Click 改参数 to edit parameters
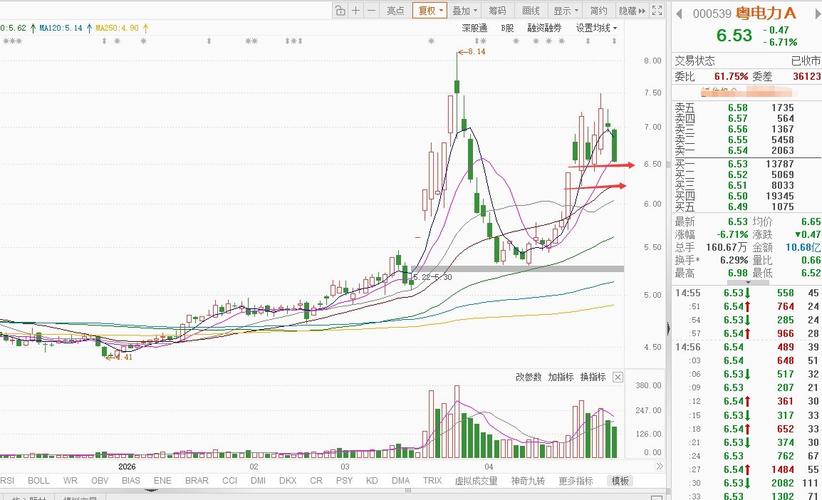Screen dimensions: 822x500 pos(528,377)
